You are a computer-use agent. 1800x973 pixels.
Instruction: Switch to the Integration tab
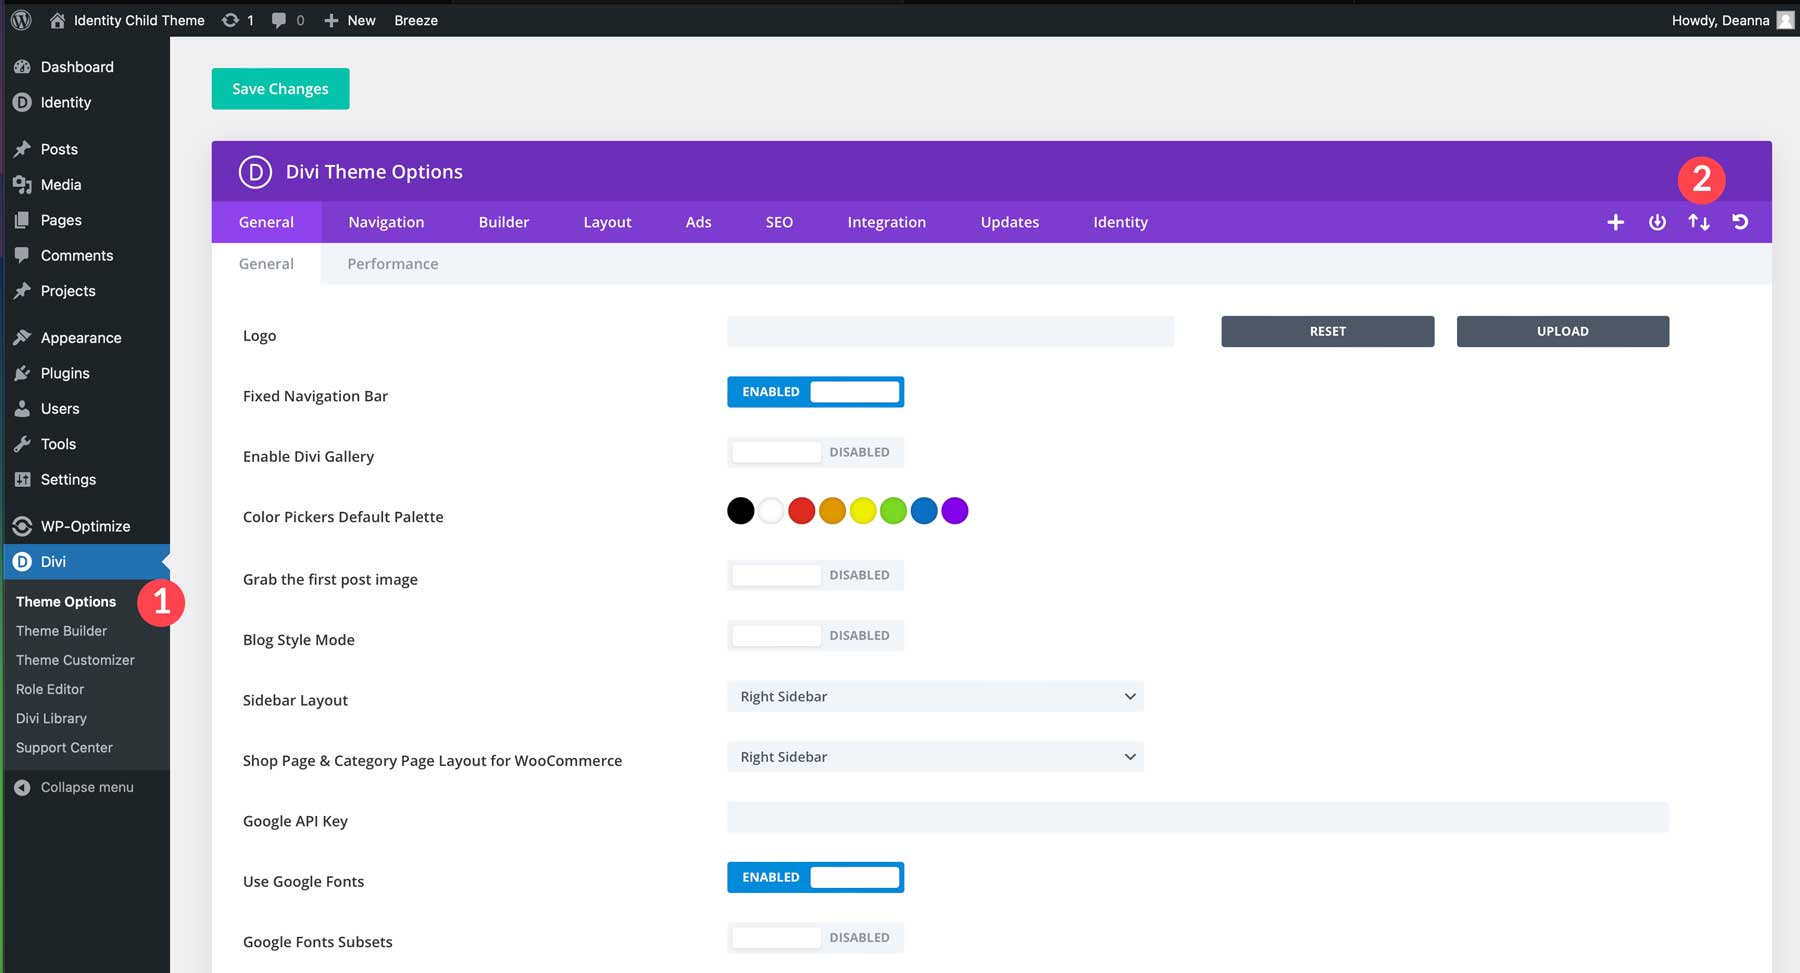coord(886,222)
